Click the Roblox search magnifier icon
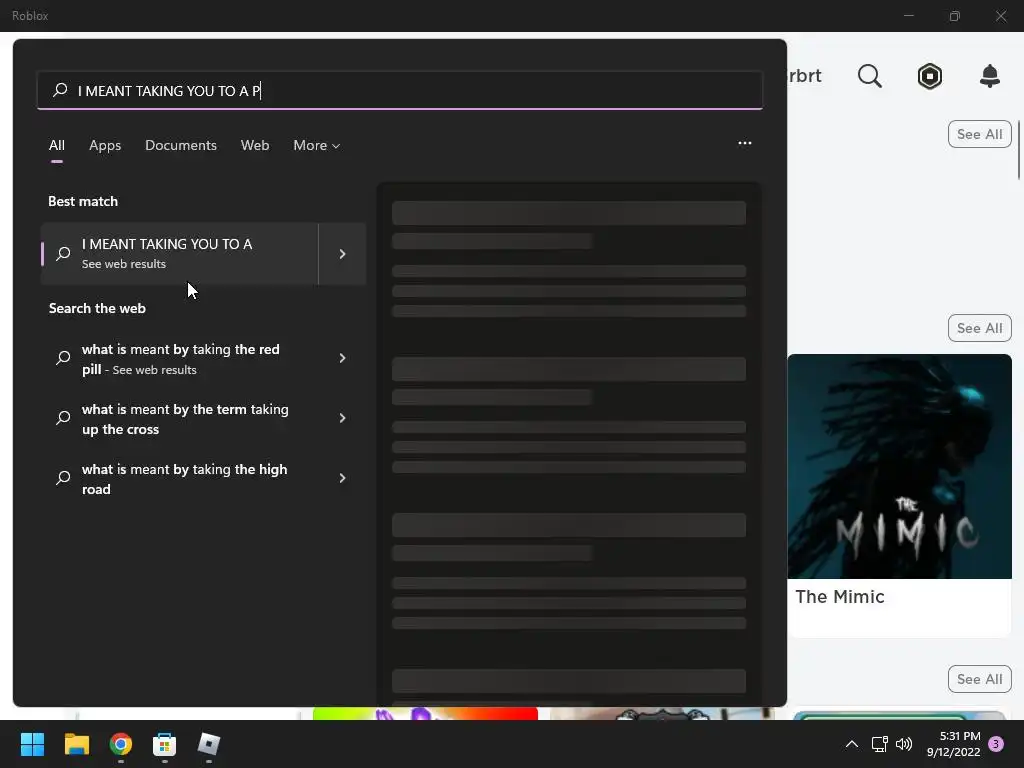1024x768 pixels. 870,76
